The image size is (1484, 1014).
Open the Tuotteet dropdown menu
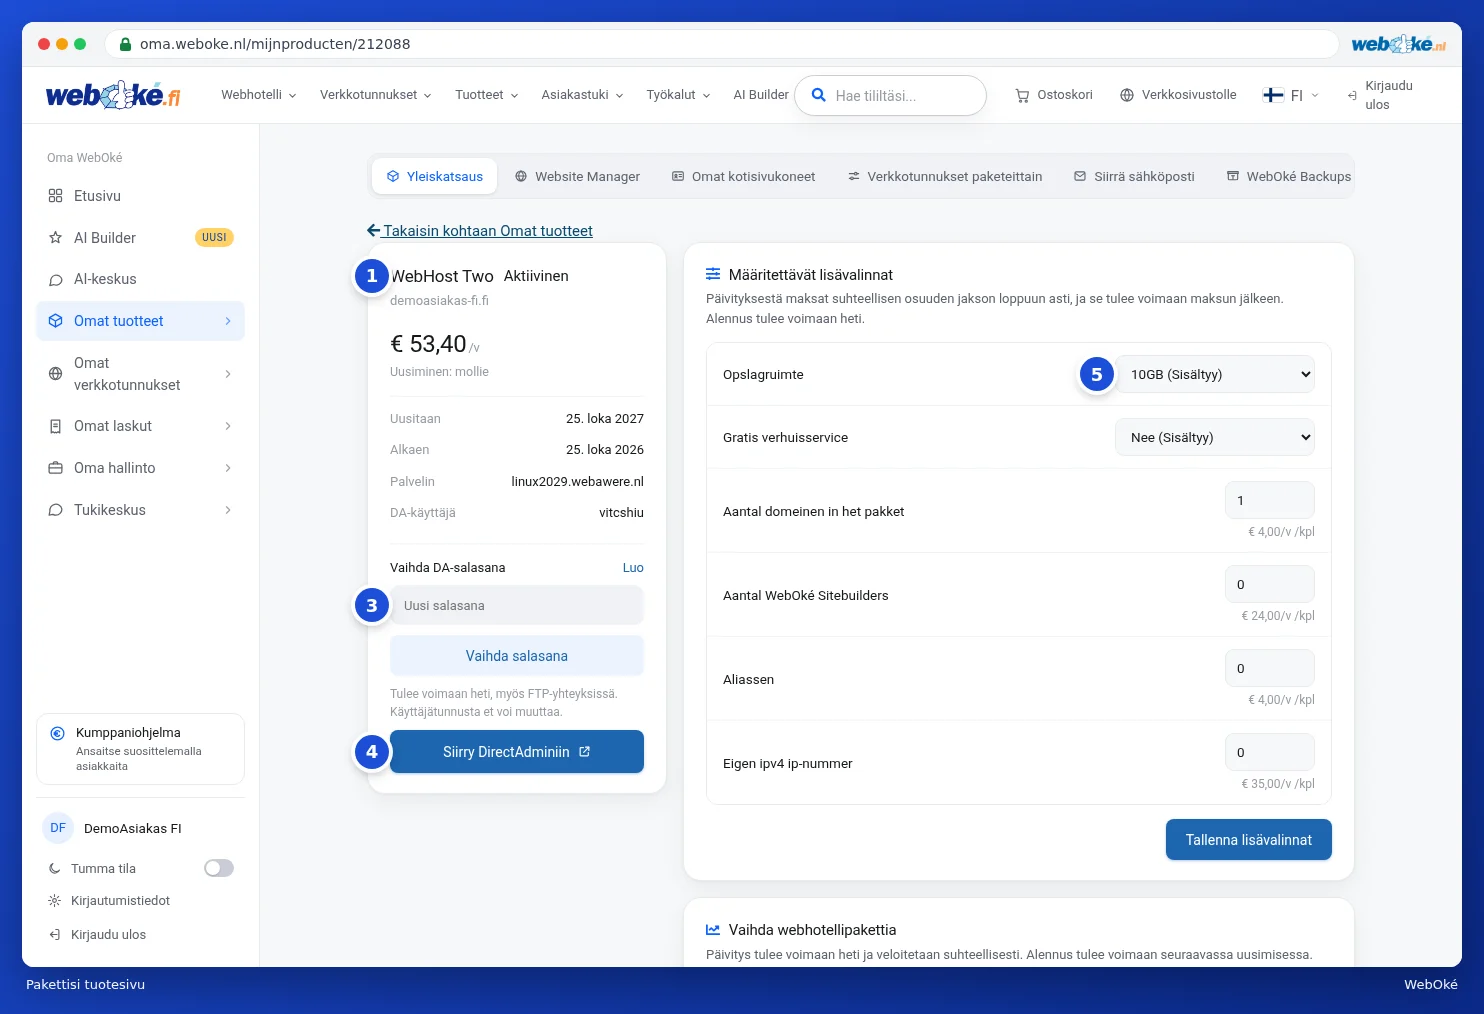point(487,95)
